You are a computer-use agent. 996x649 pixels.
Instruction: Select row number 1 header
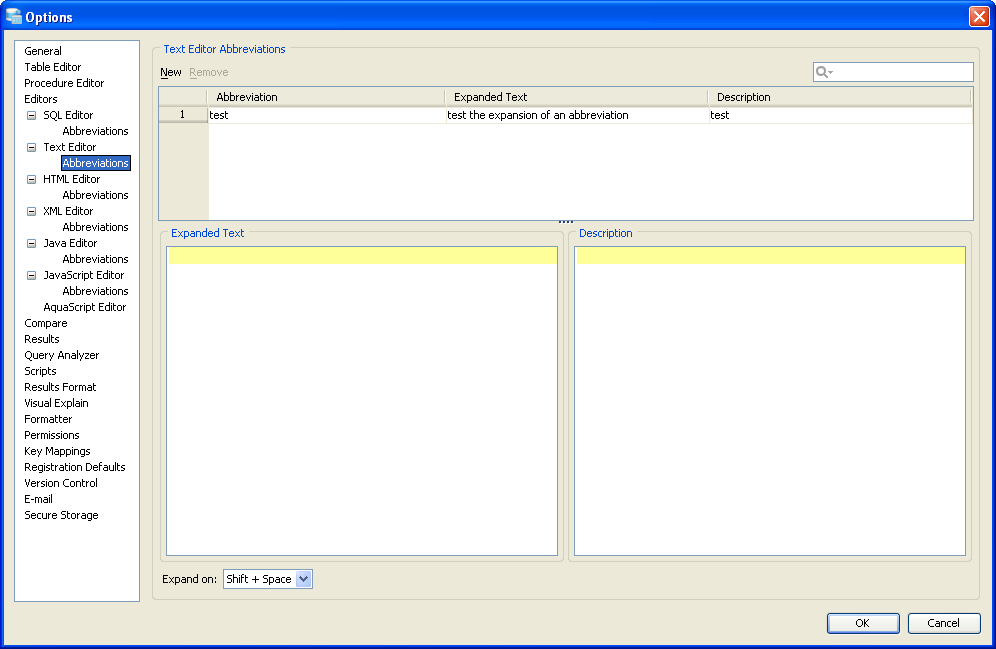[x=182, y=115]
